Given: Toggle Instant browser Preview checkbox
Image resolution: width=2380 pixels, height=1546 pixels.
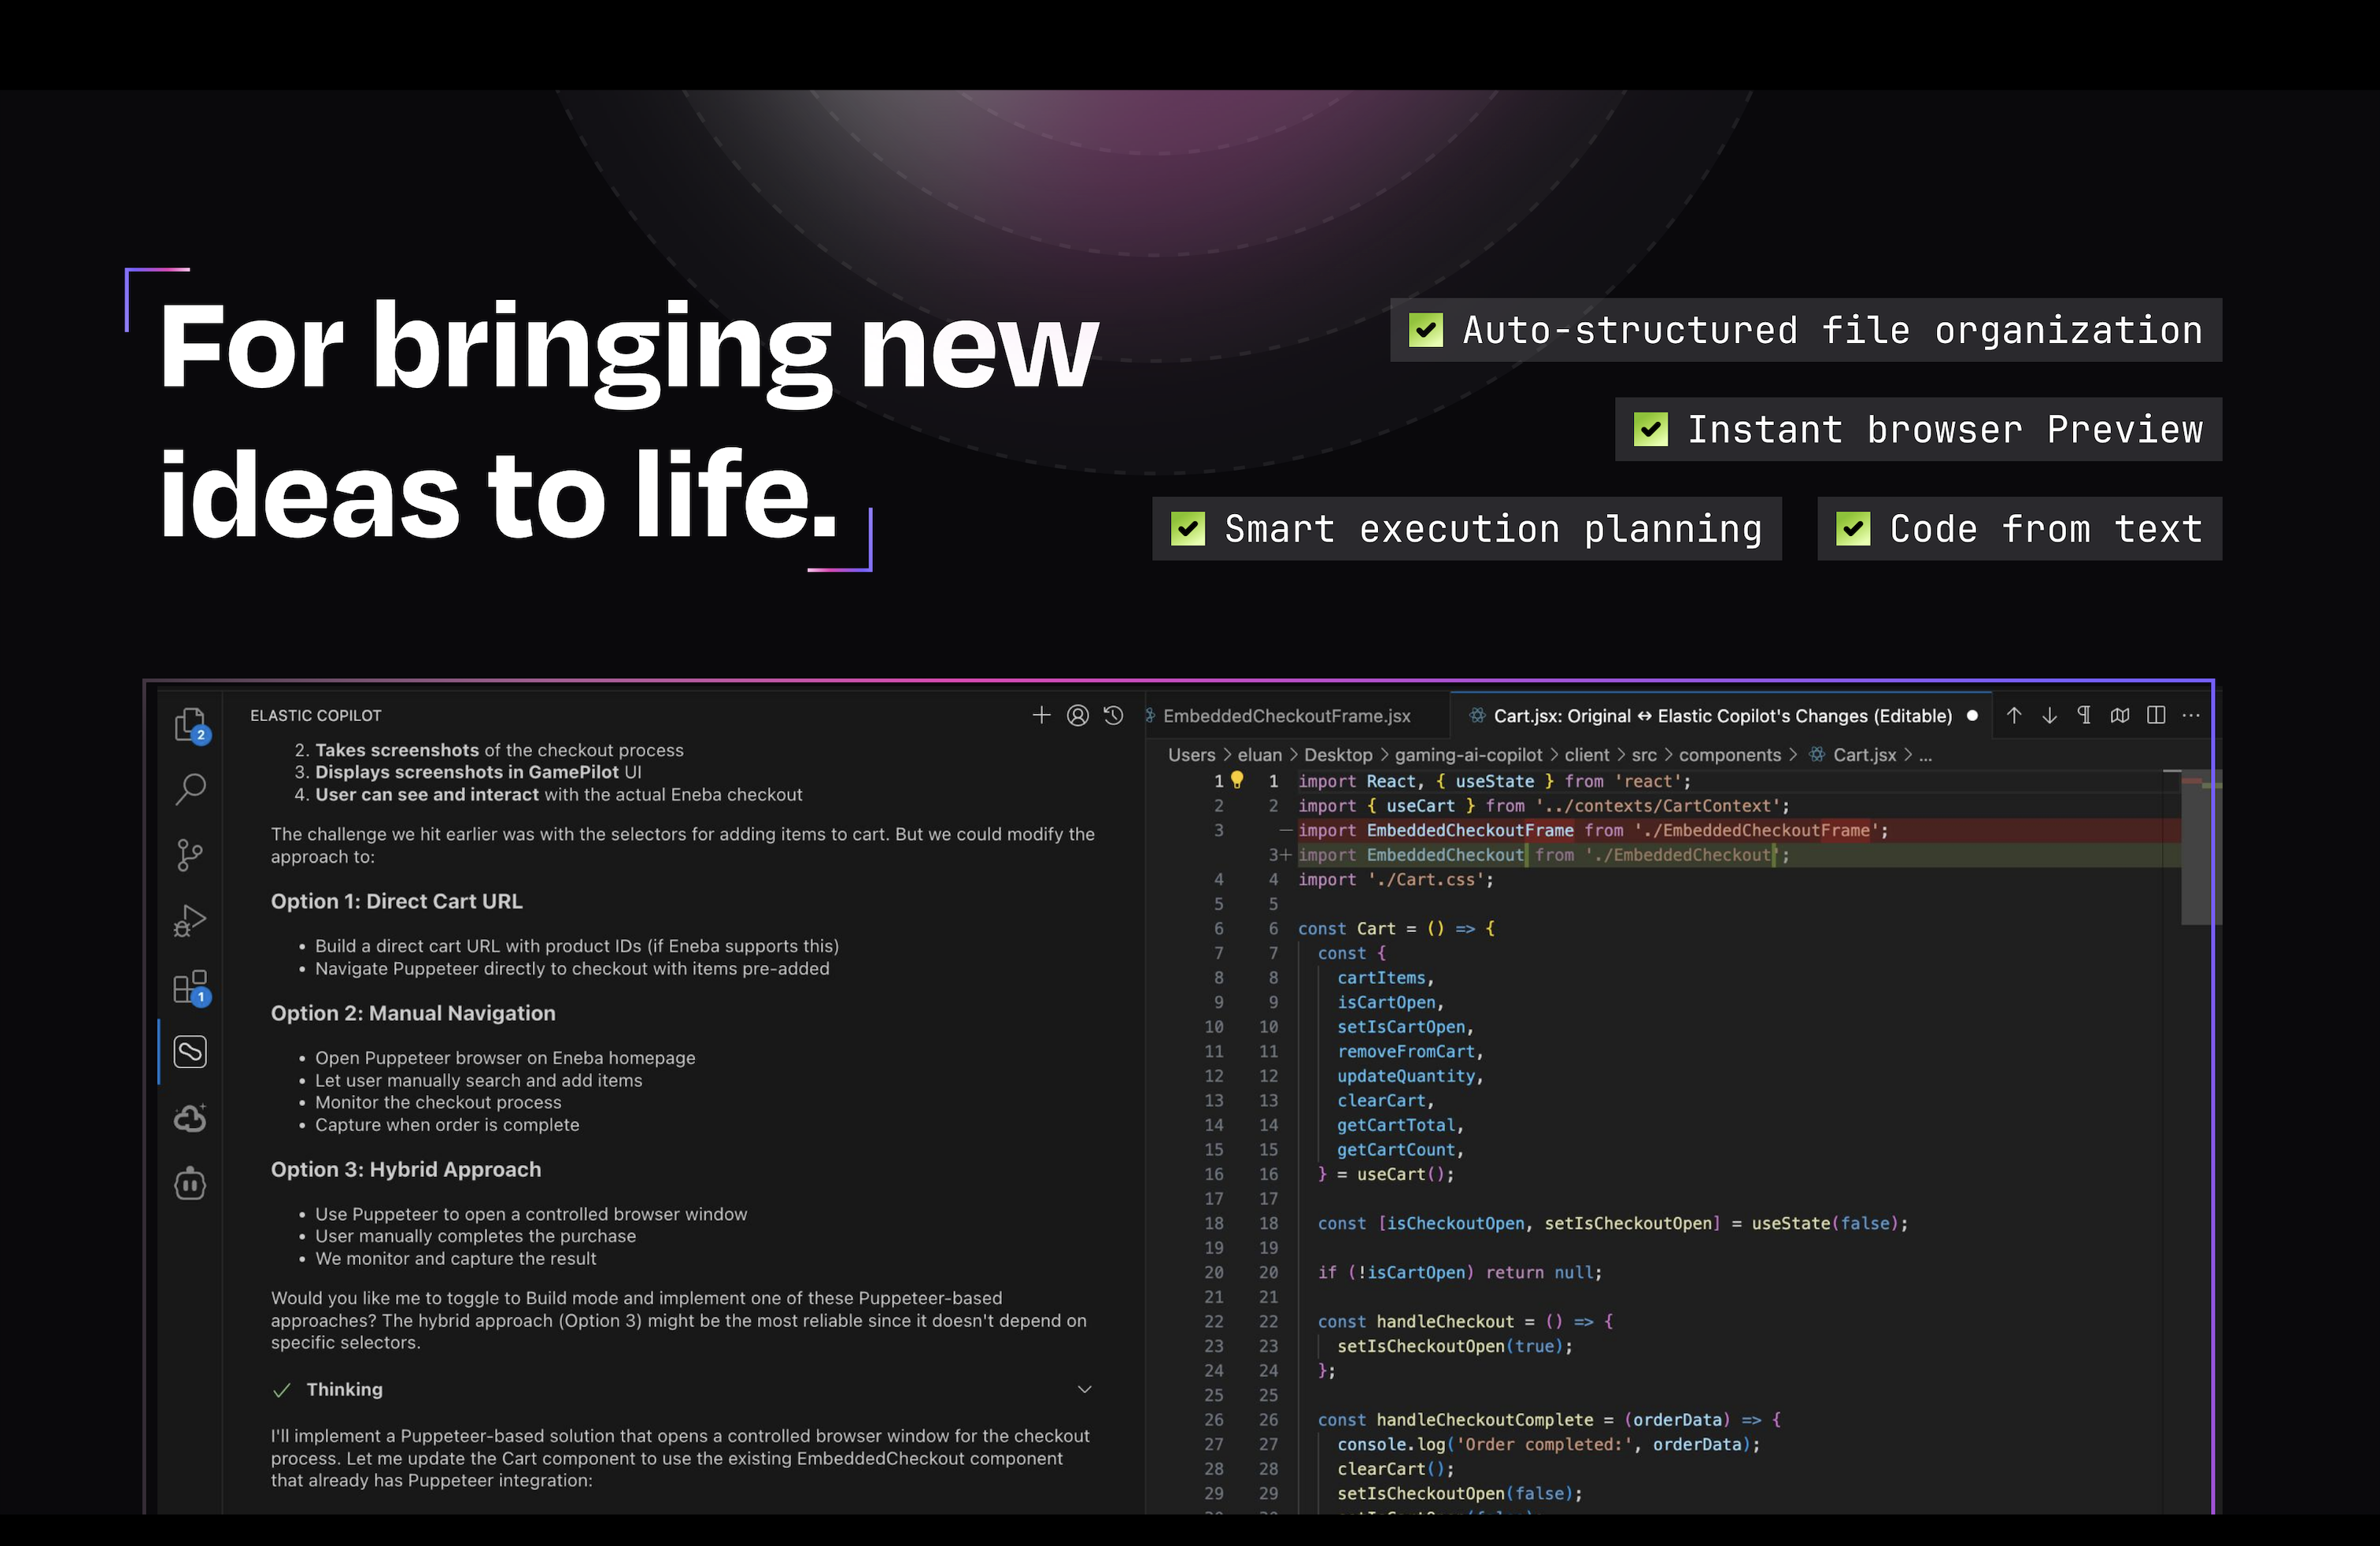Looking at the screenshot, I should [1650, 430].
